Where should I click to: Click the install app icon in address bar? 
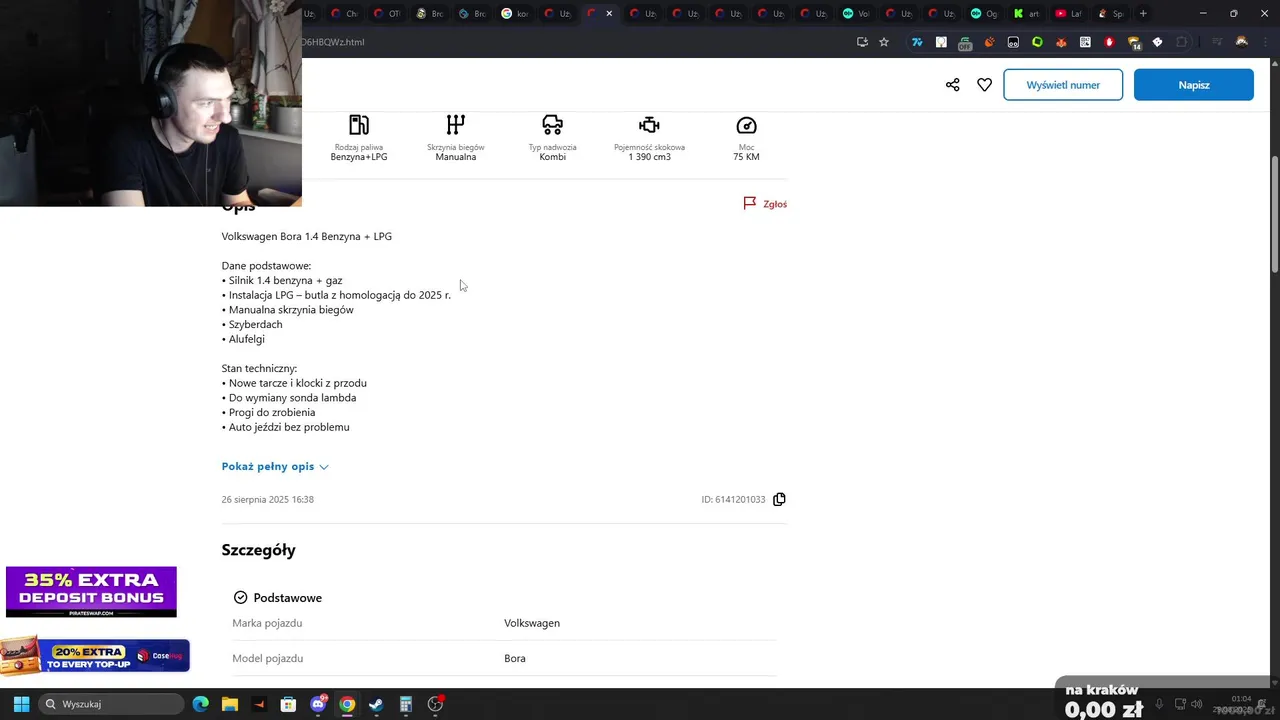862,42
